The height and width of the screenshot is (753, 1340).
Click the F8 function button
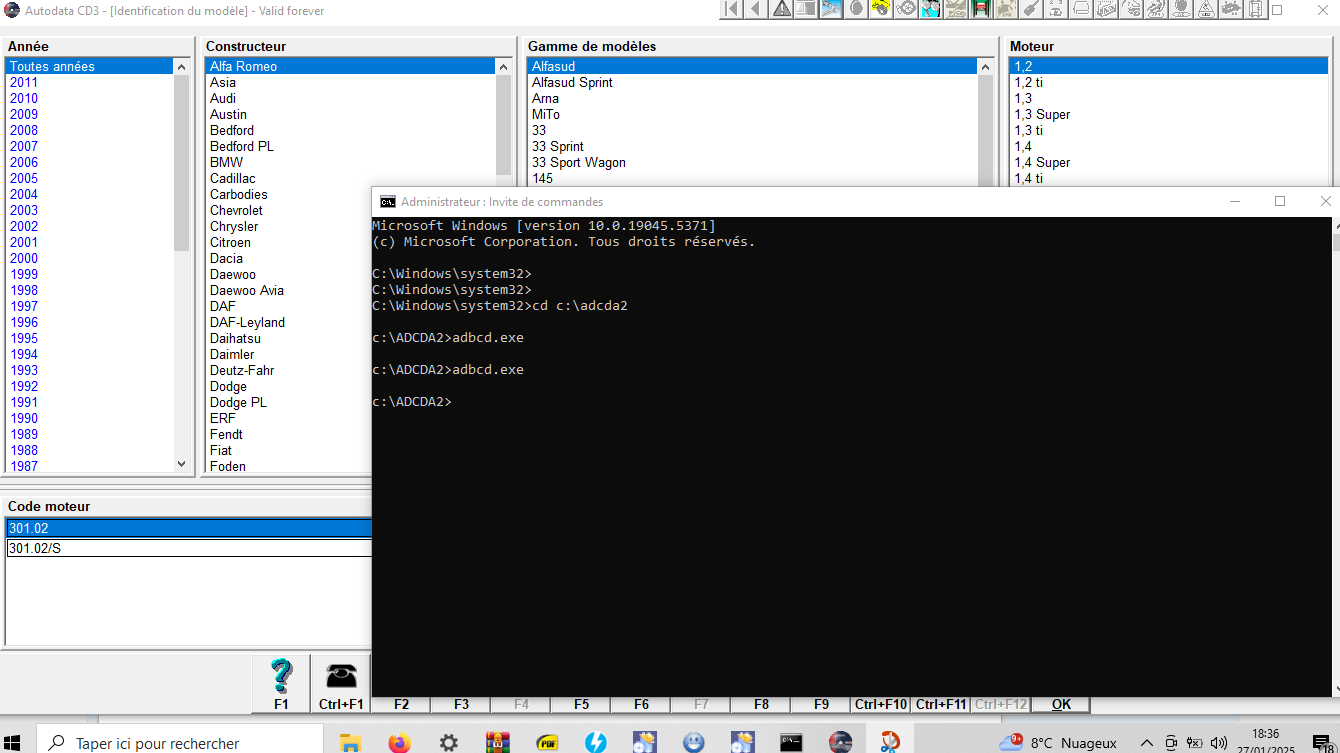pyautogui.click(x=761, y=704)
